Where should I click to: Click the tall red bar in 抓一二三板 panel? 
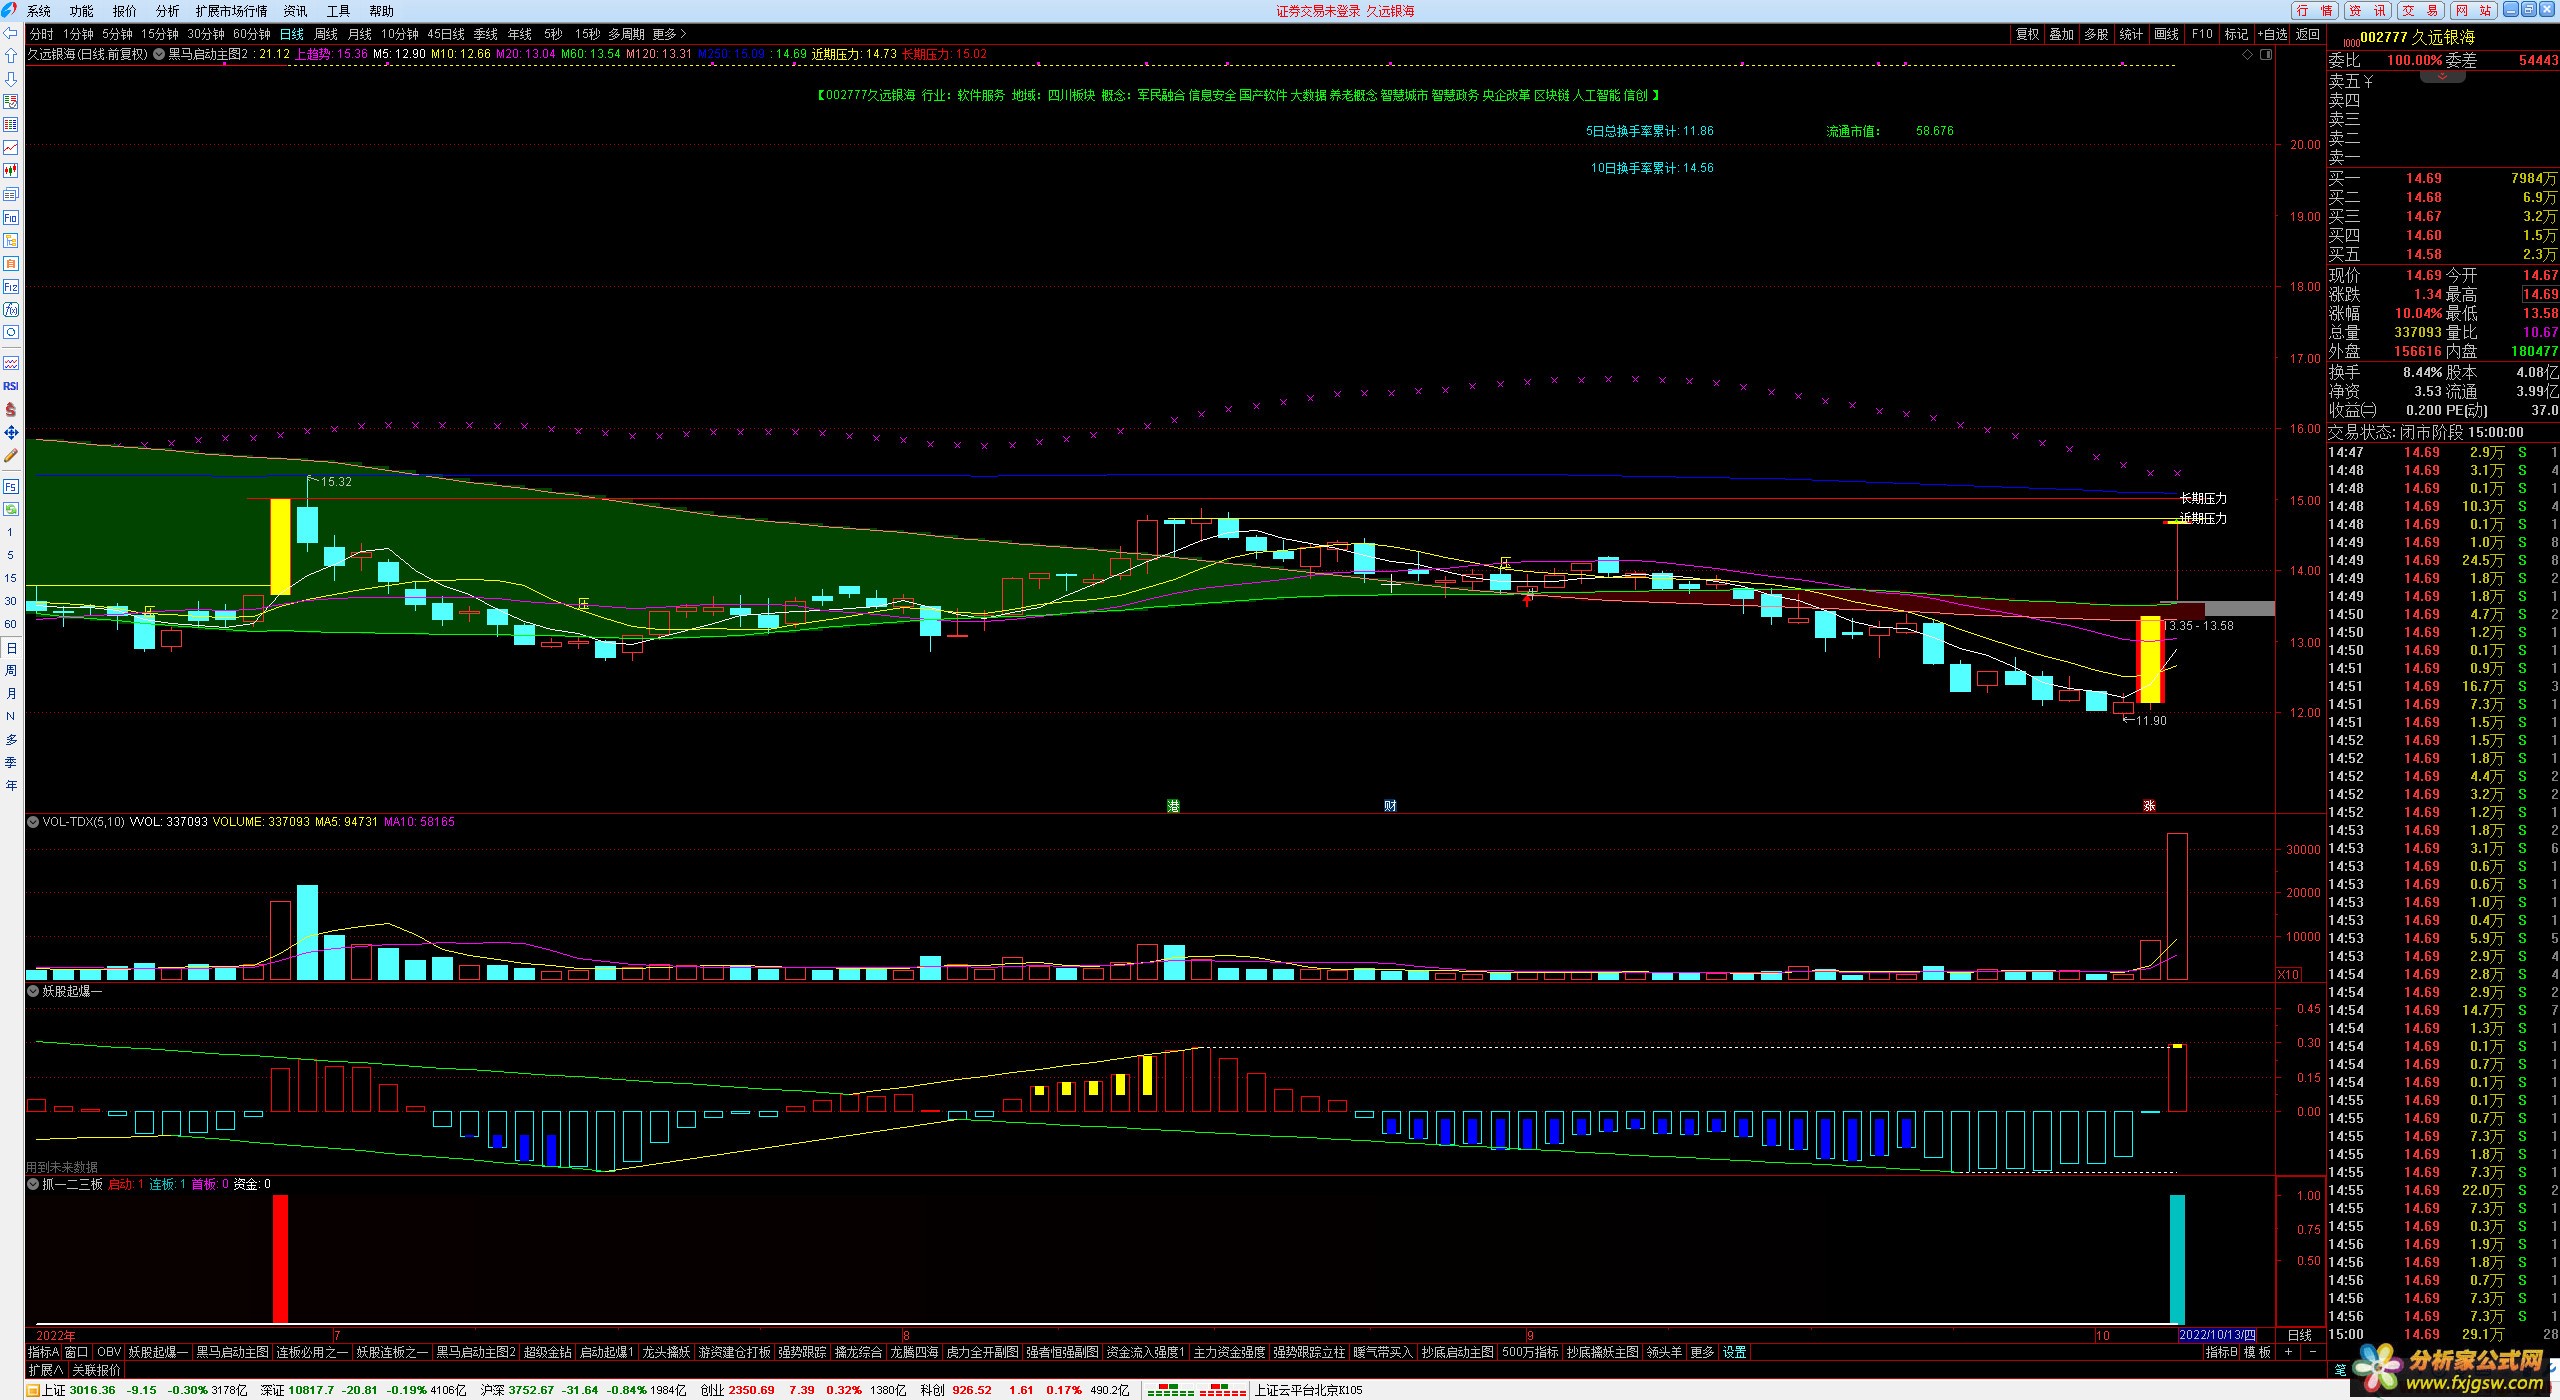click(x=280, y=1259)
